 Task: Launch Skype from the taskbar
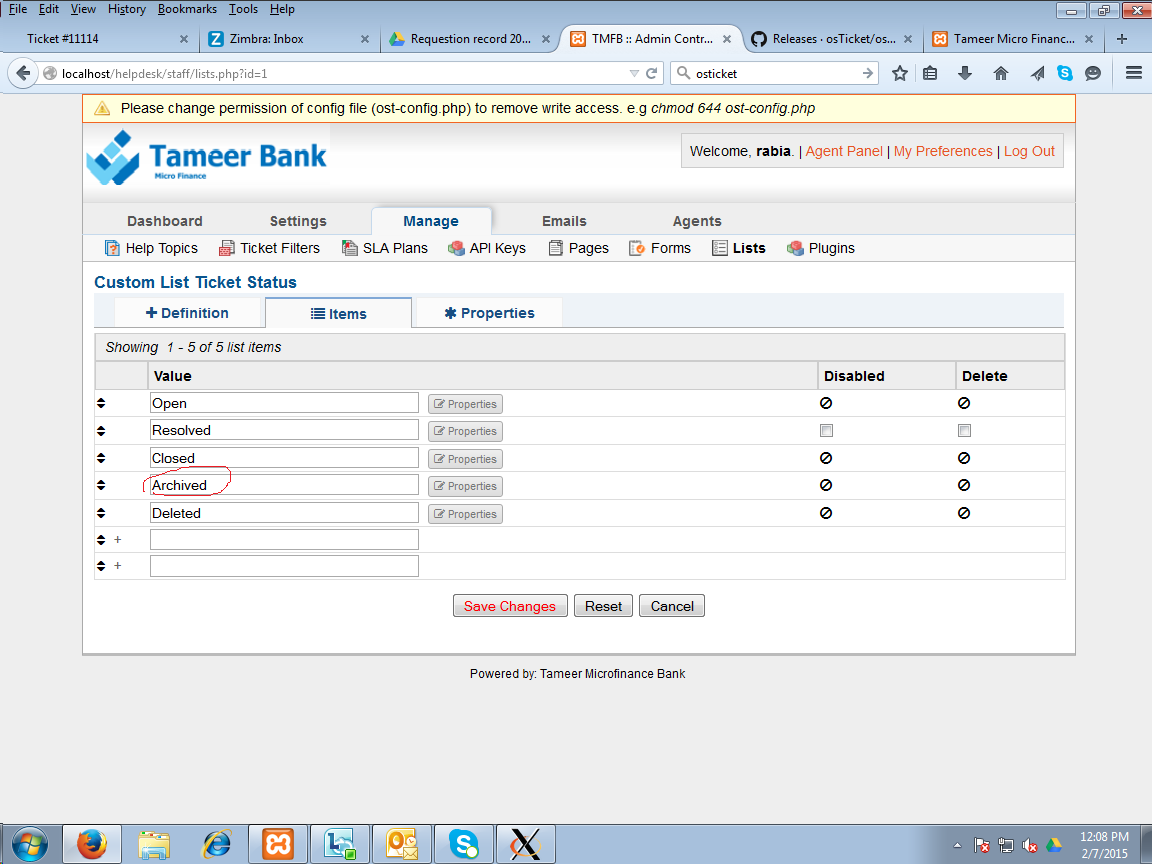(464, 845)
